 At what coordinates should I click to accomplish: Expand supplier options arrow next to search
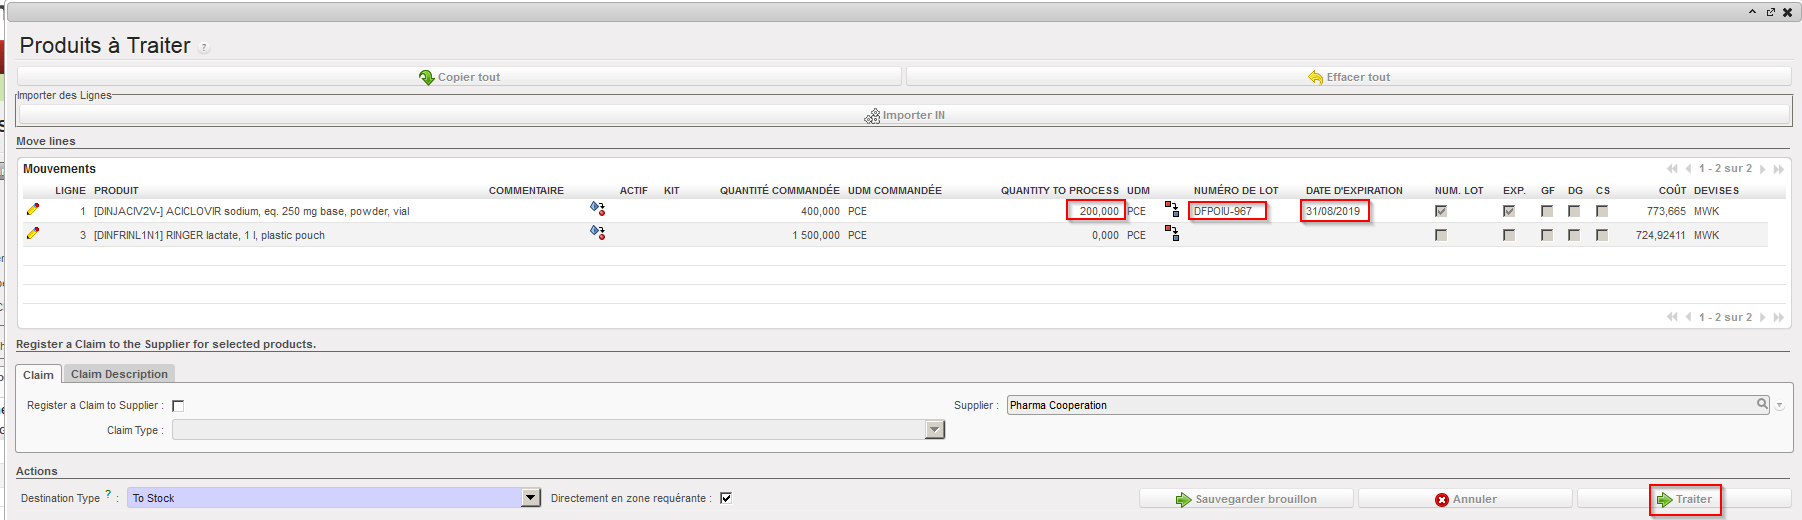click(1779, 405)
